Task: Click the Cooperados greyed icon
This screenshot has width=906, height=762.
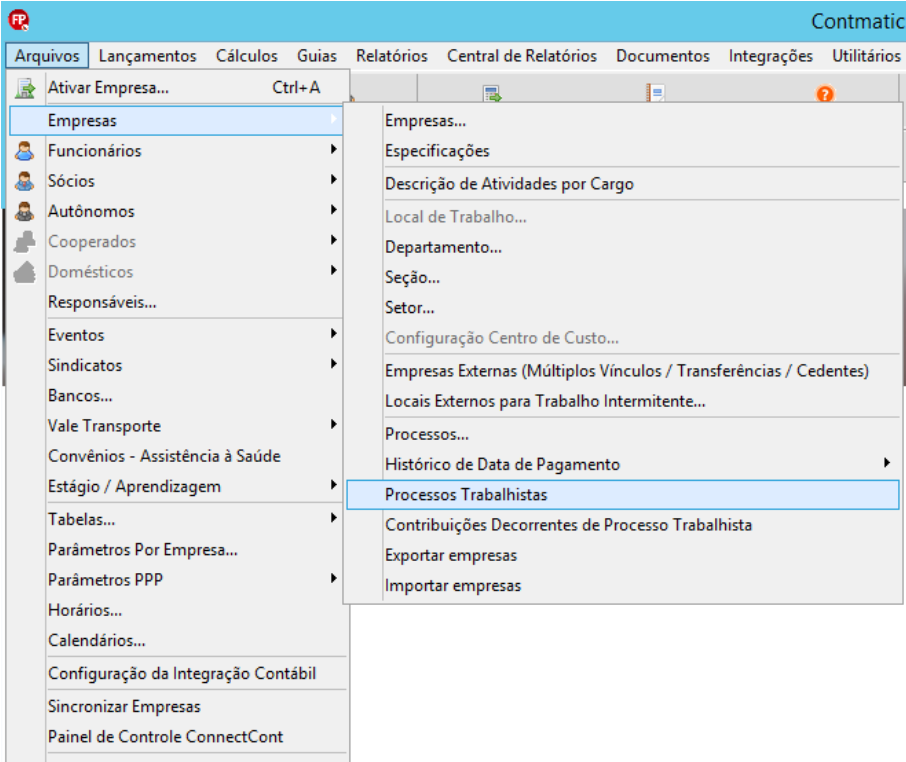Action: pos(24,241)
